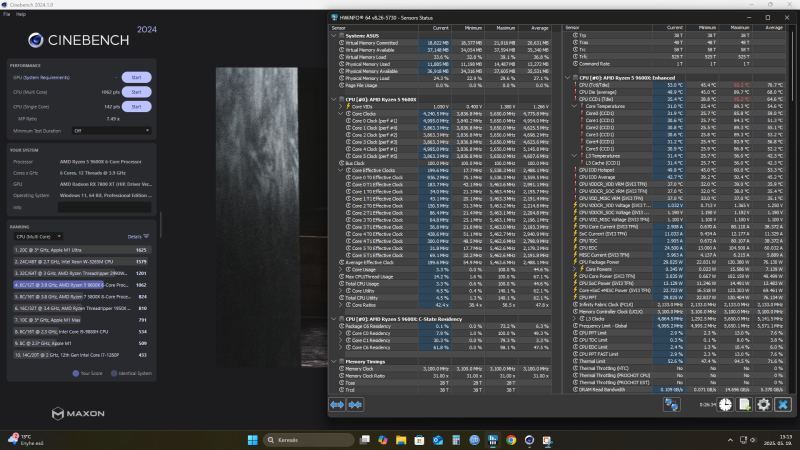Screen dimensions: 800x450
Task: Select the Thermal Limit sensor row
Action: [674, 361]
